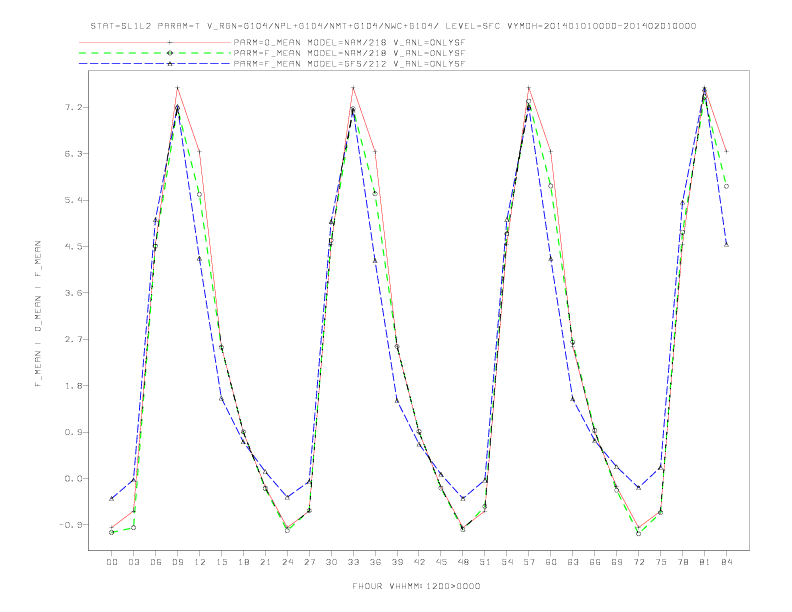This screenshot has width=792, height=612.
Task: Click the green circle data point at hour 84
Action: click(x=726, y=186)
